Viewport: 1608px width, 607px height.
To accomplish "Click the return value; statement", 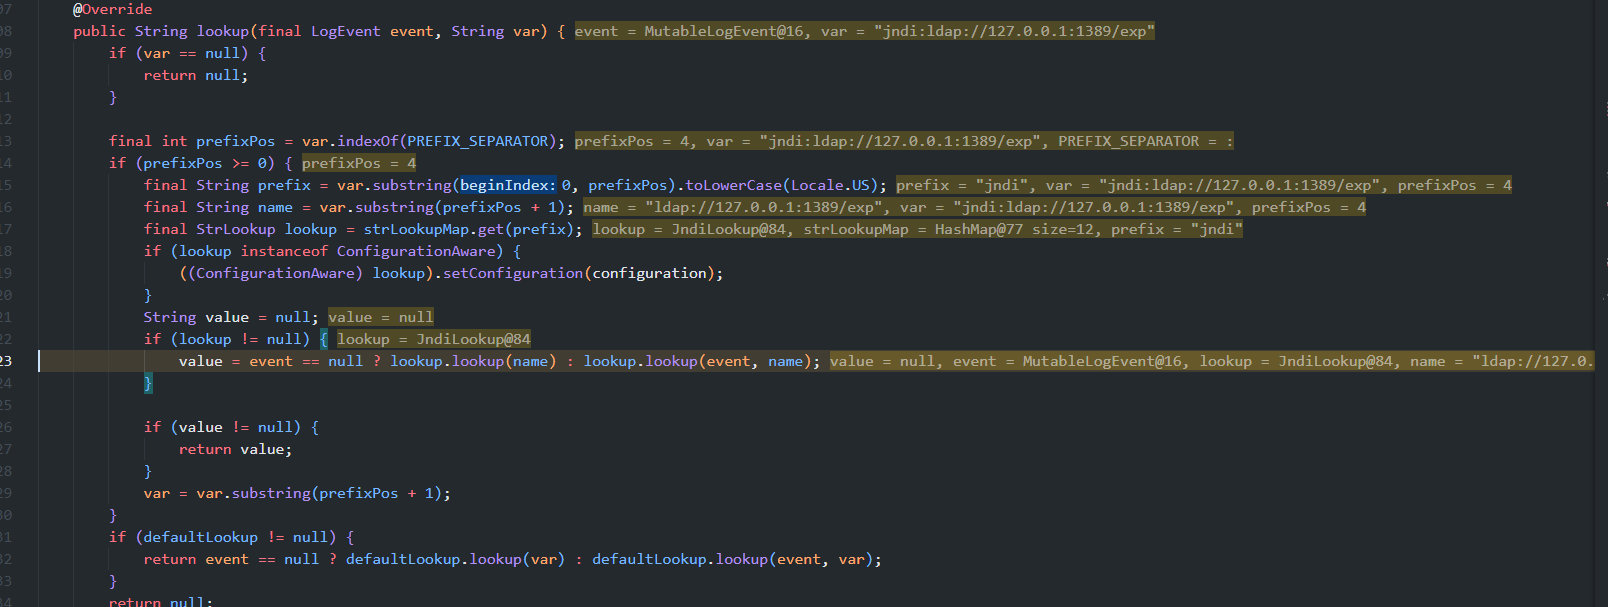I will coord(235,449).
